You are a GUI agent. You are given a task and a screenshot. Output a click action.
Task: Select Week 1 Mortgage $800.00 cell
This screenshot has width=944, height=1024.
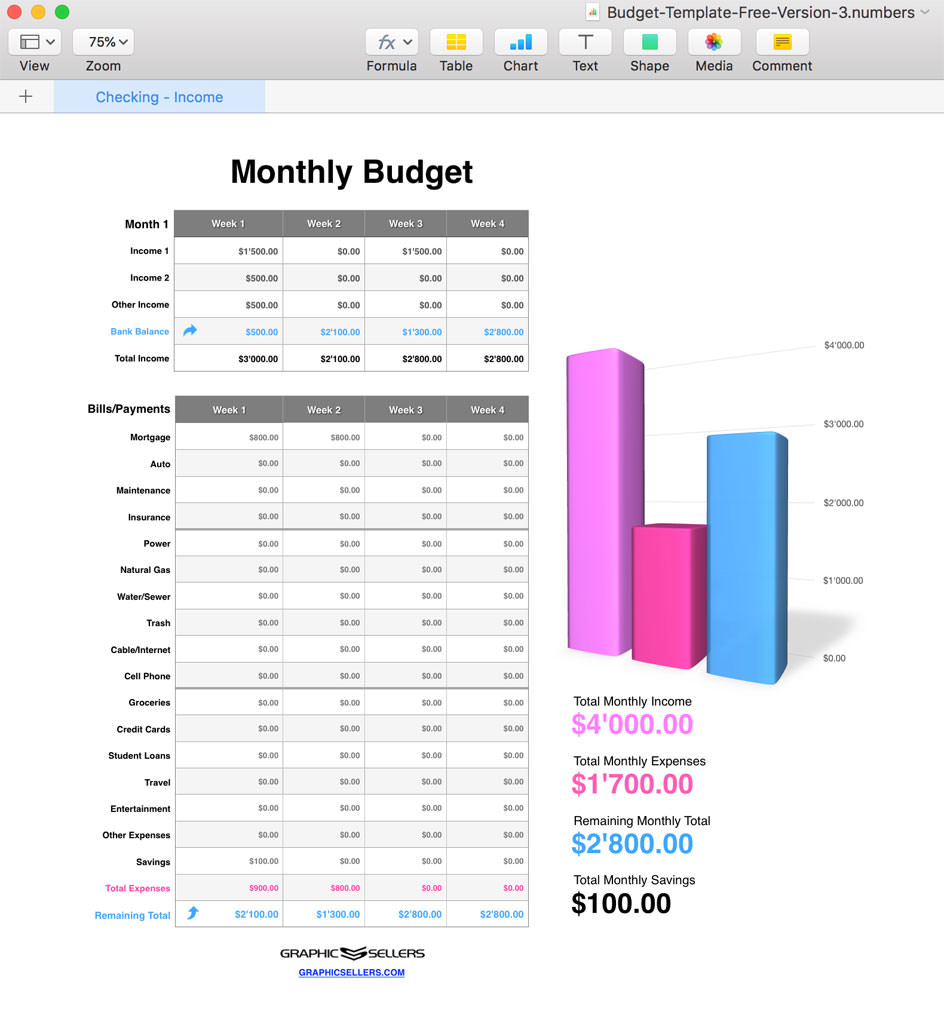(229, 437)
